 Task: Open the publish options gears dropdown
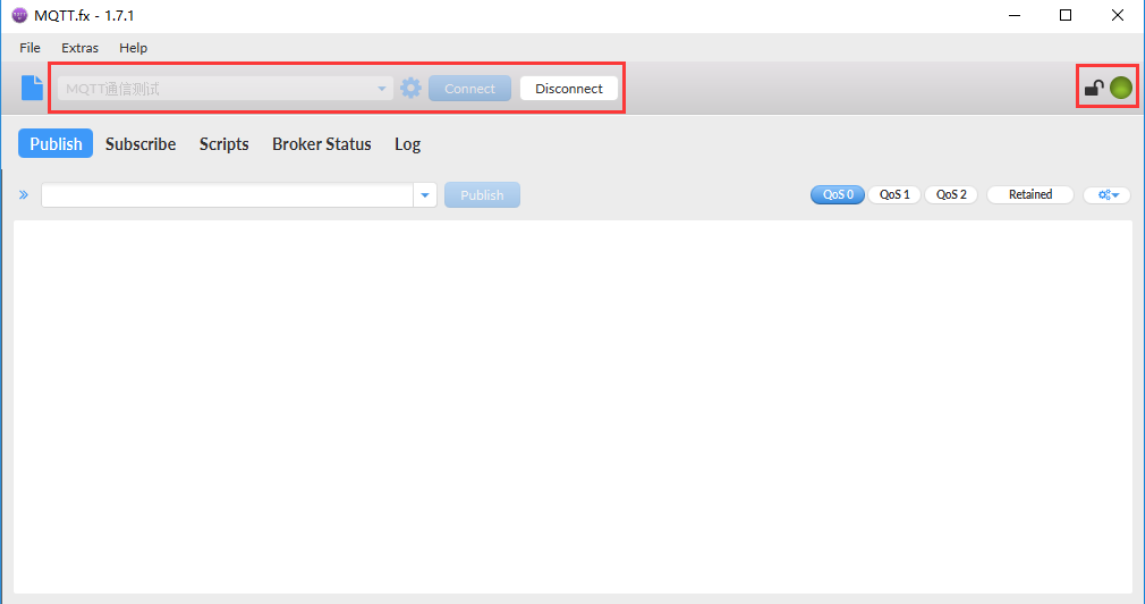pyautogui.click(x=1108, y=195)
